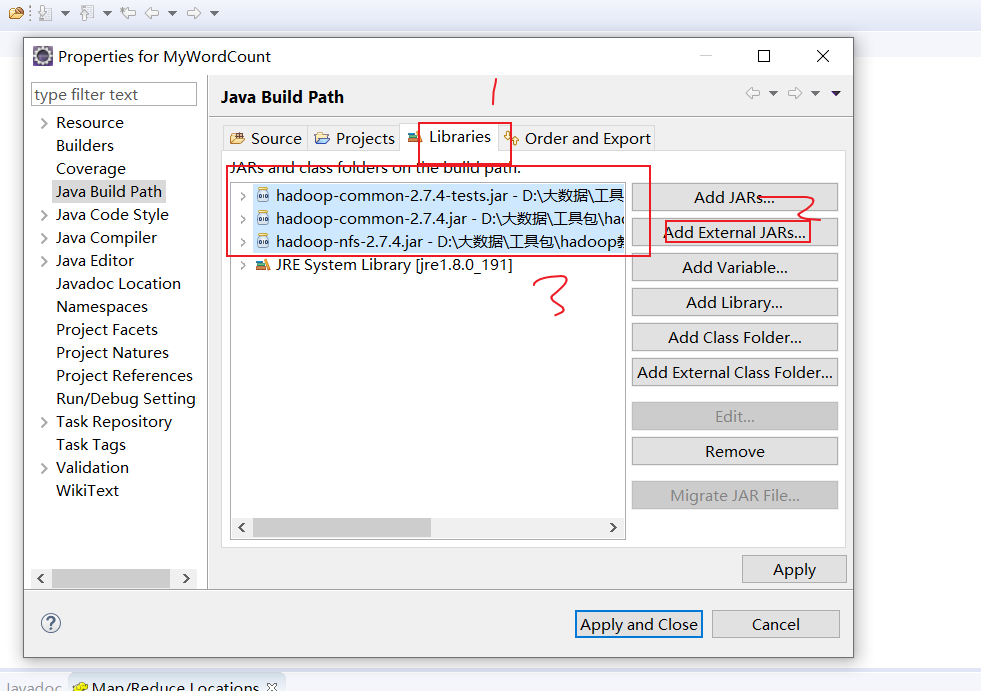981x691 pixels.
Task: Select Coverage in the category tree
Action: click(91, 169)
